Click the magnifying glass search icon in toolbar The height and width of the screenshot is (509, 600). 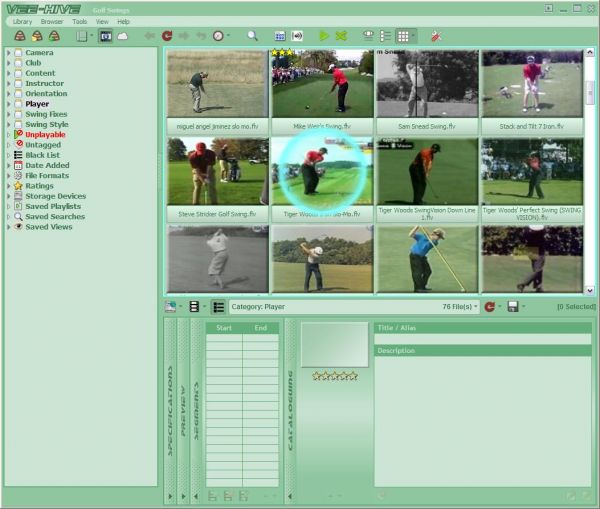tap(252, 36)
